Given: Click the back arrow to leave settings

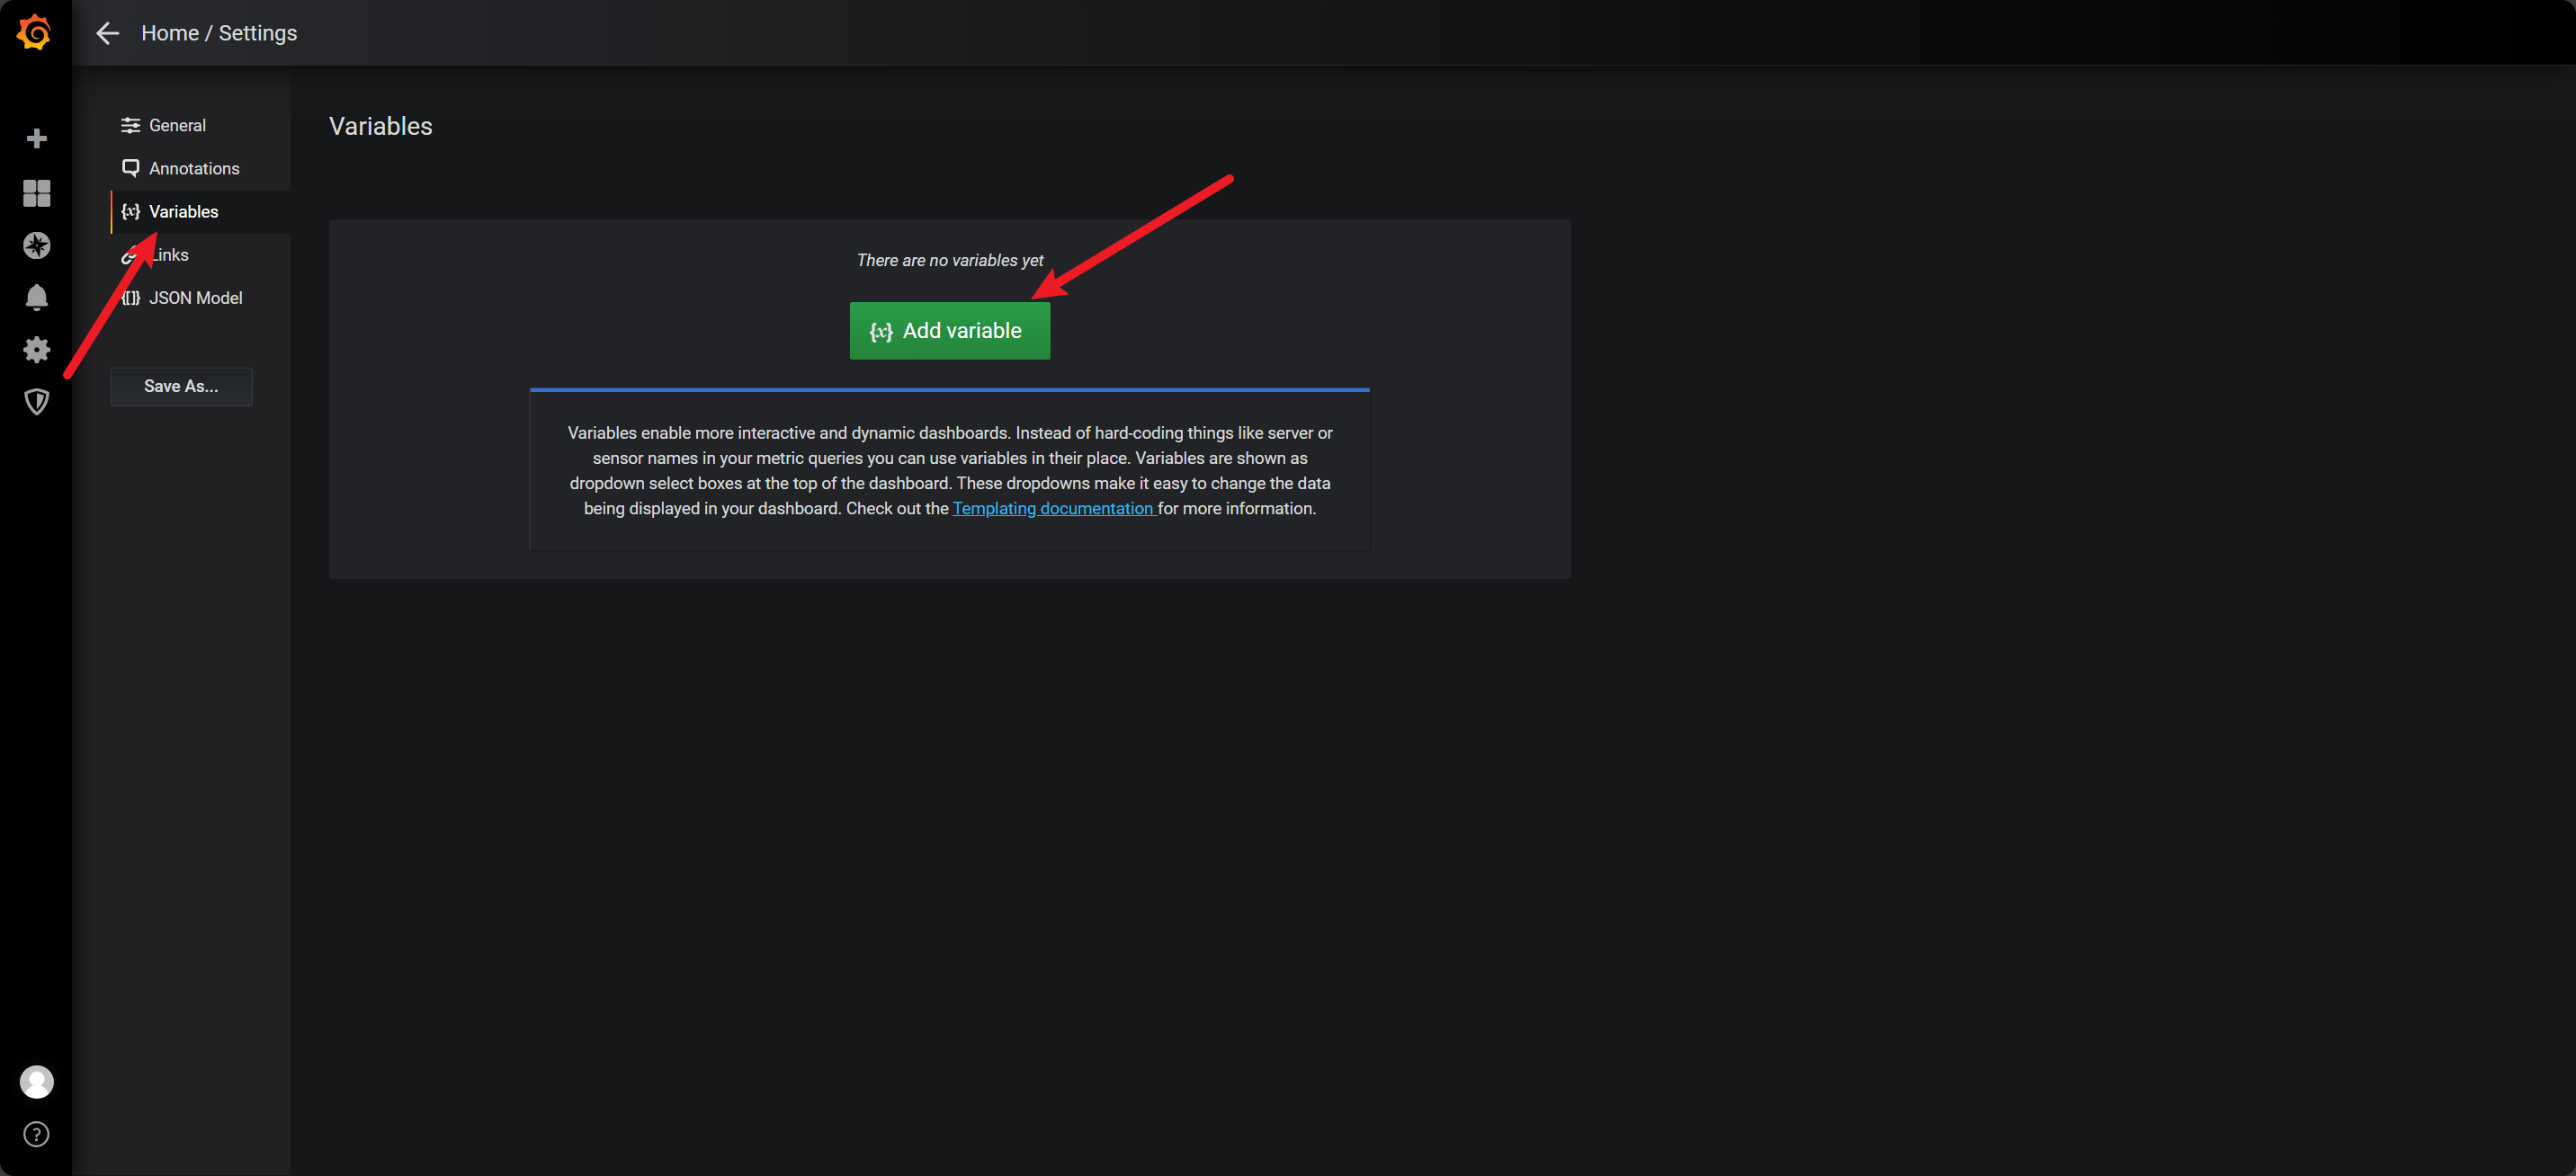Looking at the screenshot, I should click(107, 33).
